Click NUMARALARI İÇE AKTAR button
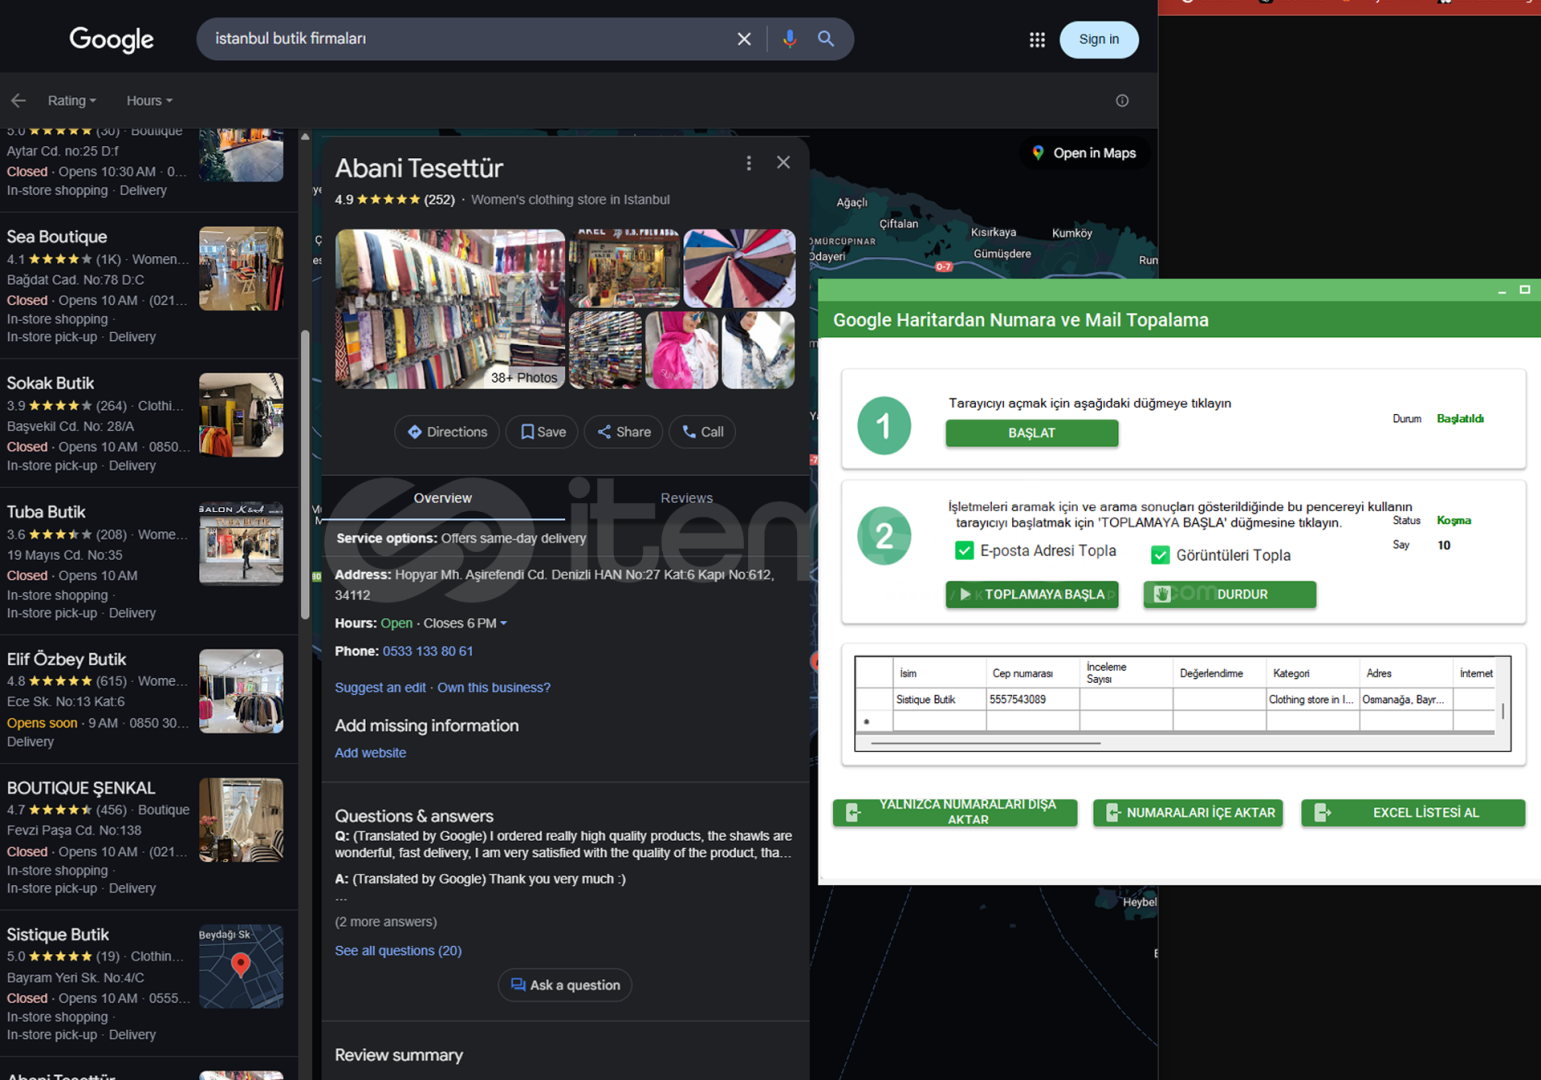The image size is (1541, 1080). (x=1188, y=812)
